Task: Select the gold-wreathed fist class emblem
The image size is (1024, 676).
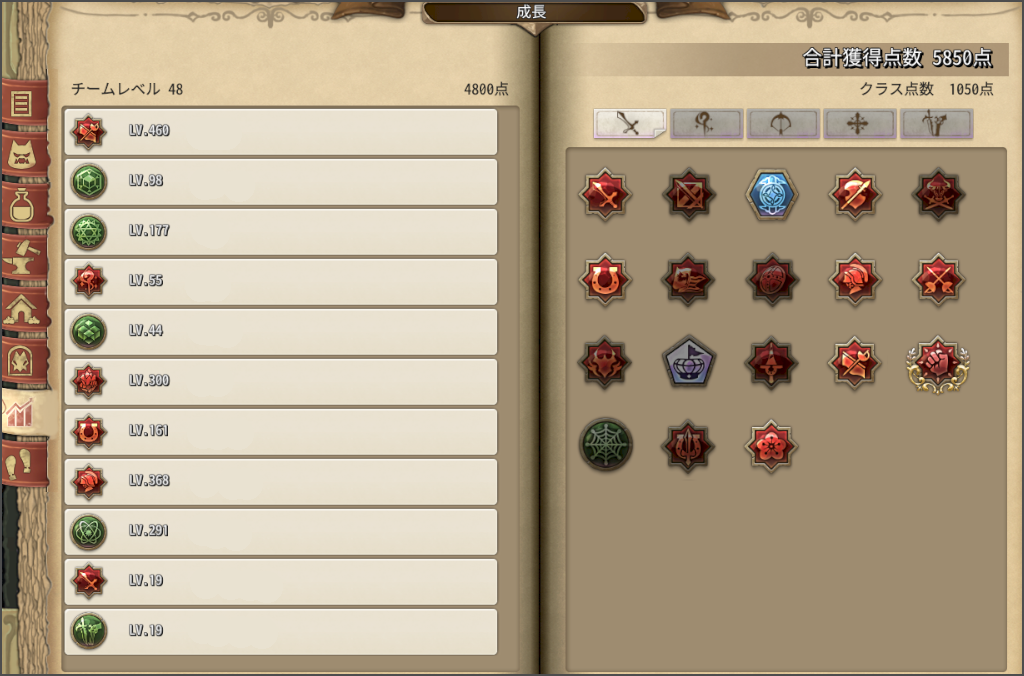Action: (938, 363)
